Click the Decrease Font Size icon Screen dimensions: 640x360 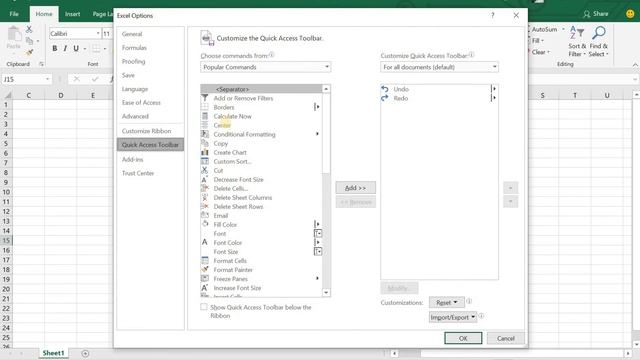[205, 179]
